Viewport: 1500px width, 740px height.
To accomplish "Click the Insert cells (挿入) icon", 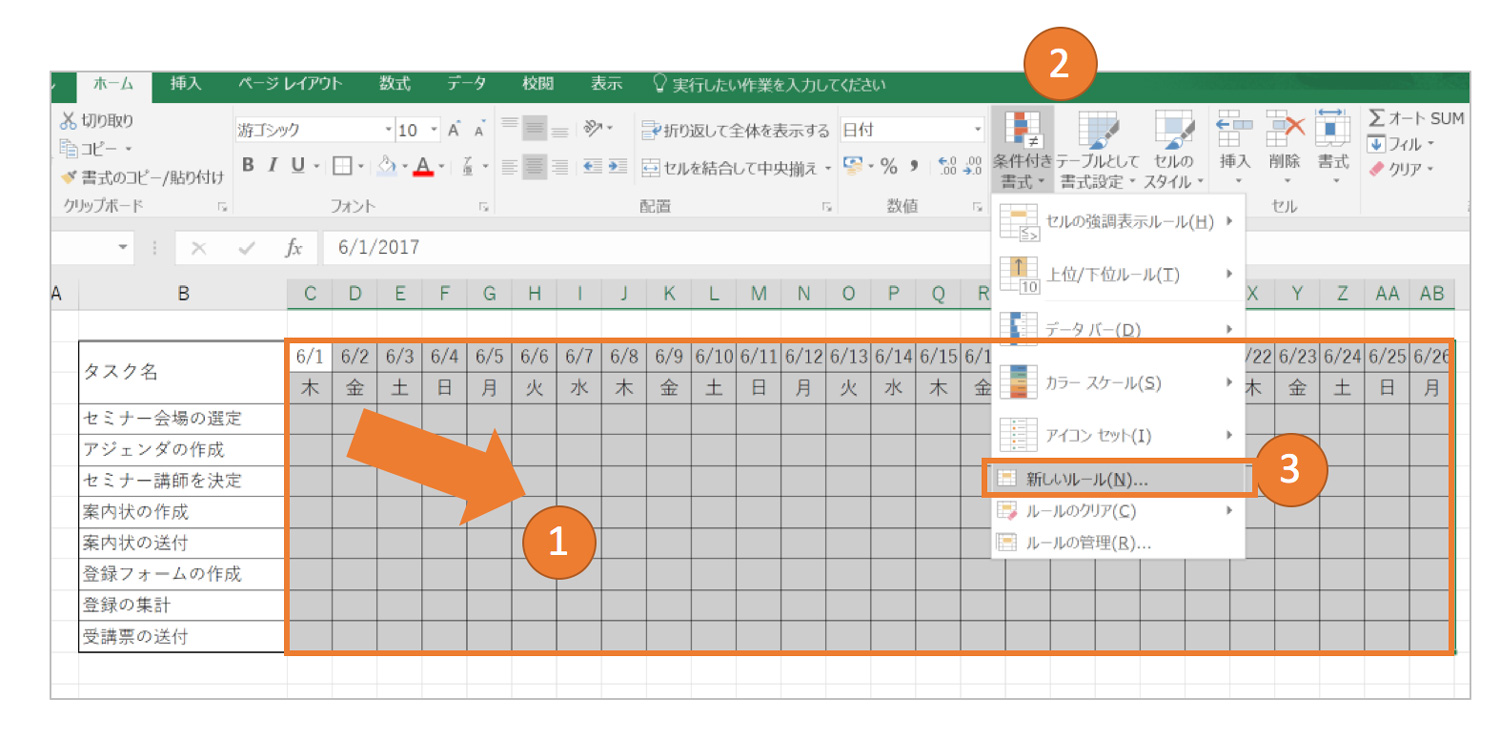I will tap(1235, 128).
